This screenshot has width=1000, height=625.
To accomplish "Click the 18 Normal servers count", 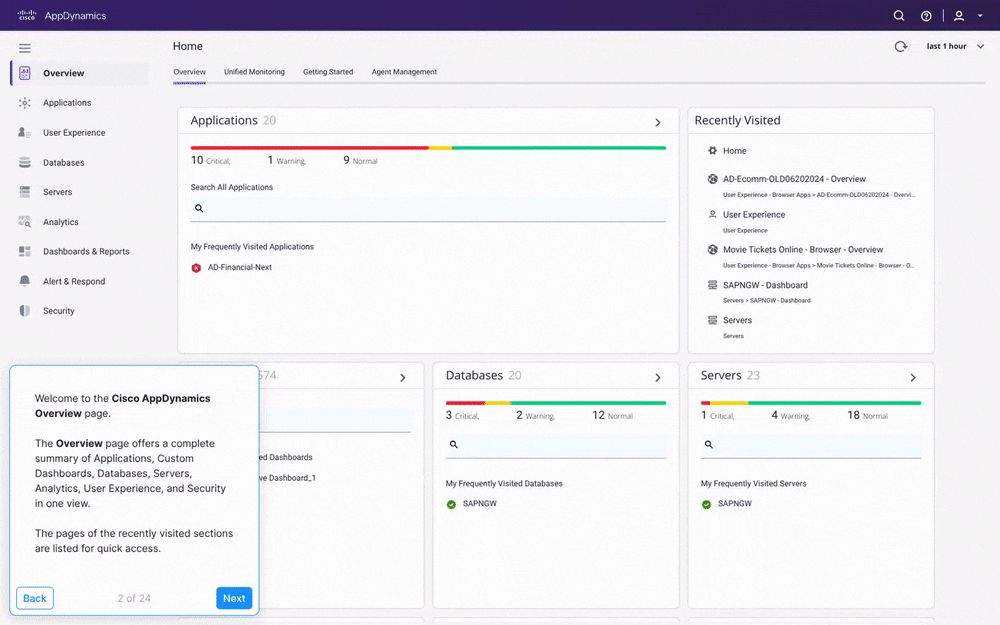I will [867, 415].
